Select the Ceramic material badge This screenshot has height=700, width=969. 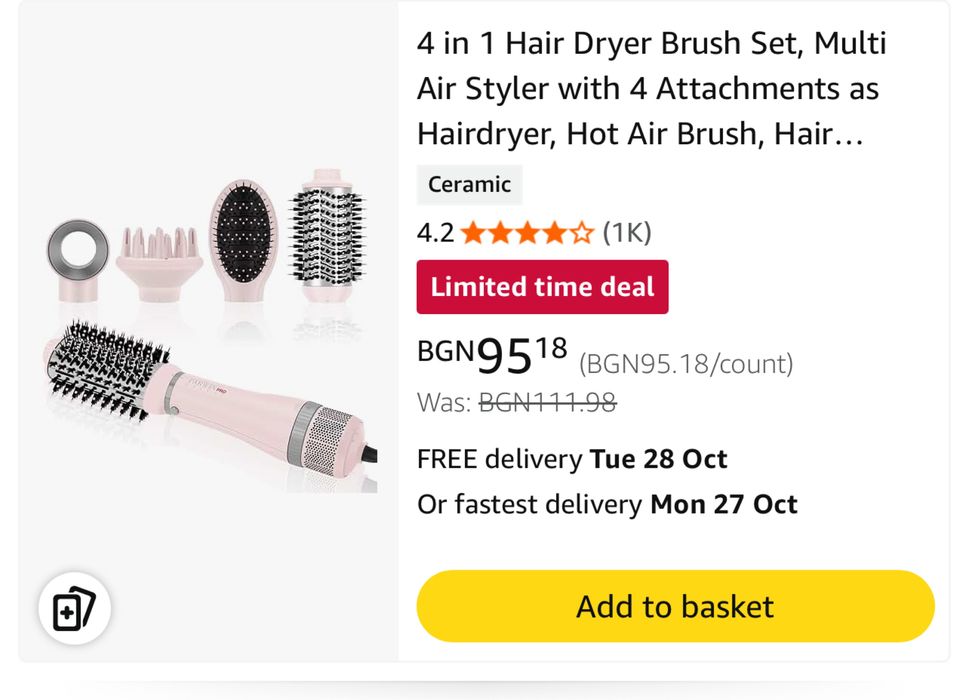[469, 184]
